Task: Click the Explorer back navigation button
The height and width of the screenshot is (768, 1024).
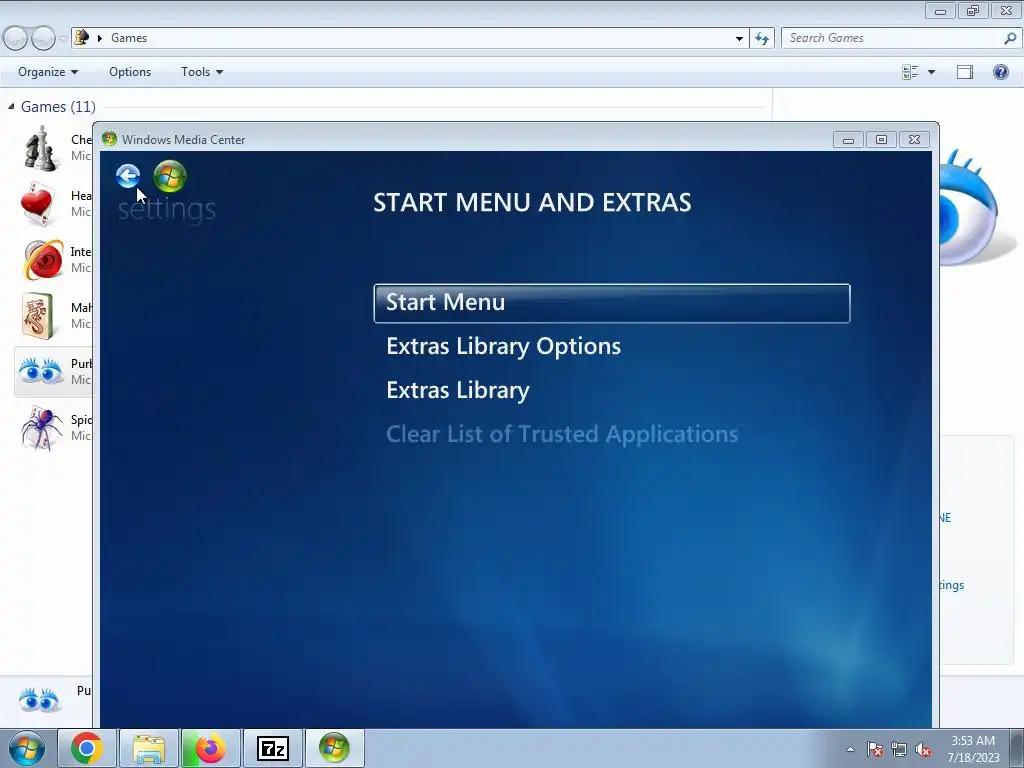Action: pyautogui.click(x=16, y=39)
